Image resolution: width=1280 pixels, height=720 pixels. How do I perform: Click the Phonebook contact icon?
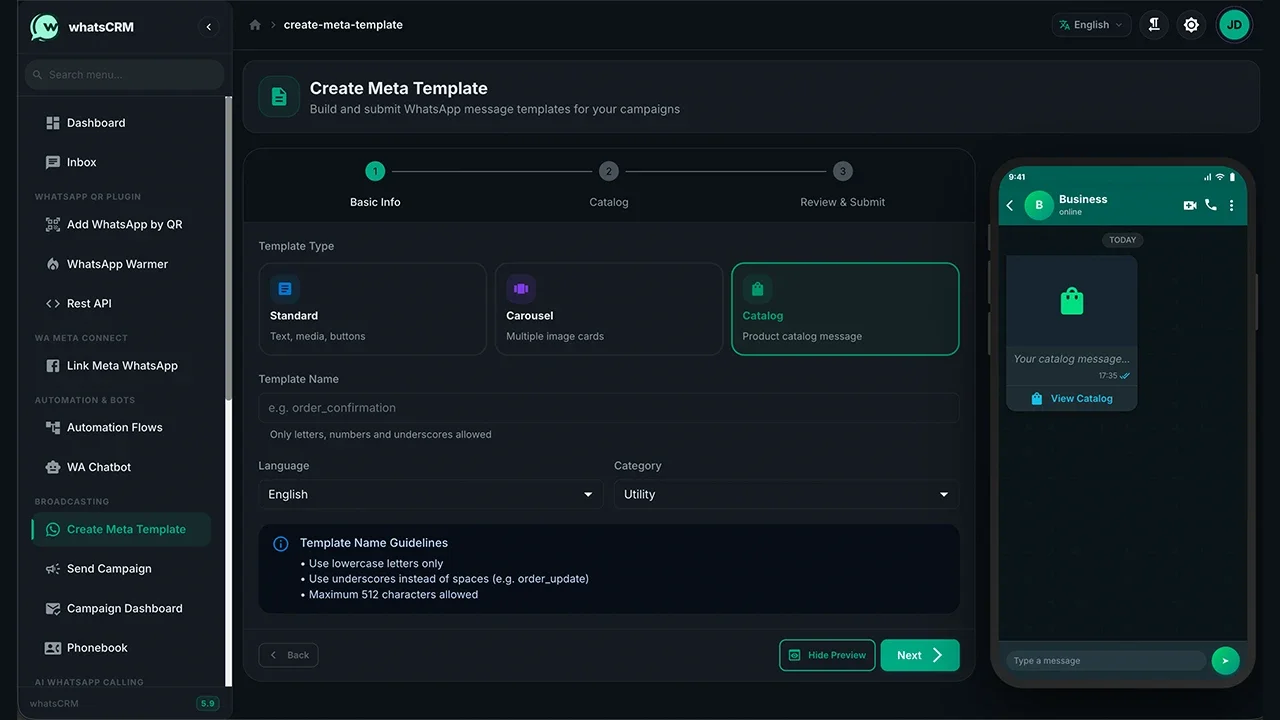(53, 648)
